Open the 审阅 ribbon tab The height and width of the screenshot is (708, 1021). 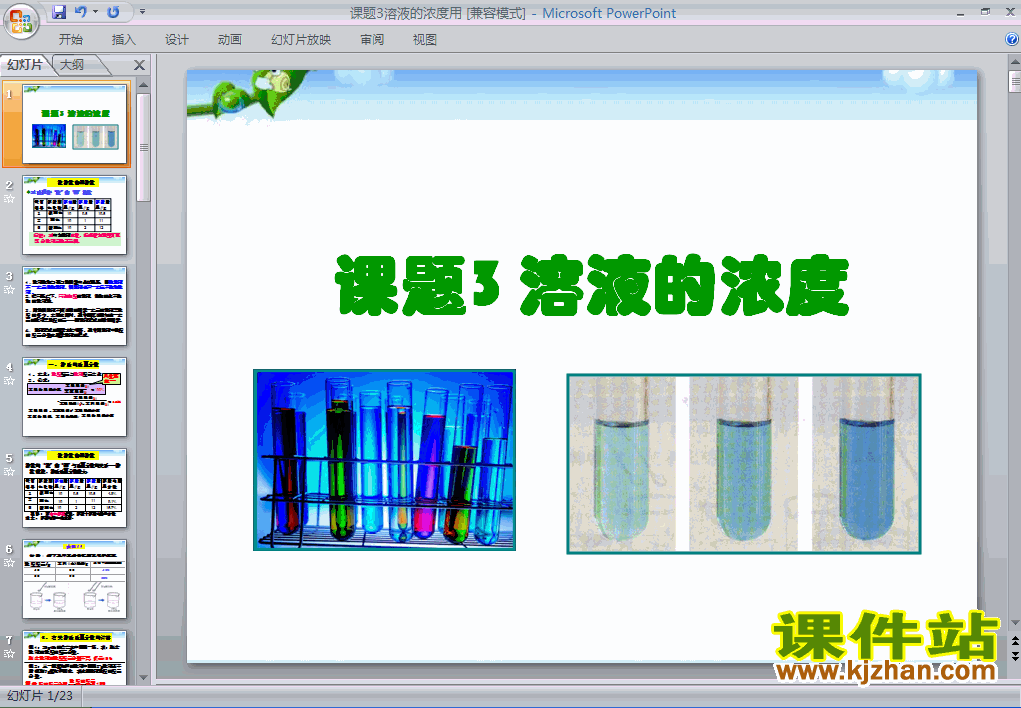(x=372, y=40)
